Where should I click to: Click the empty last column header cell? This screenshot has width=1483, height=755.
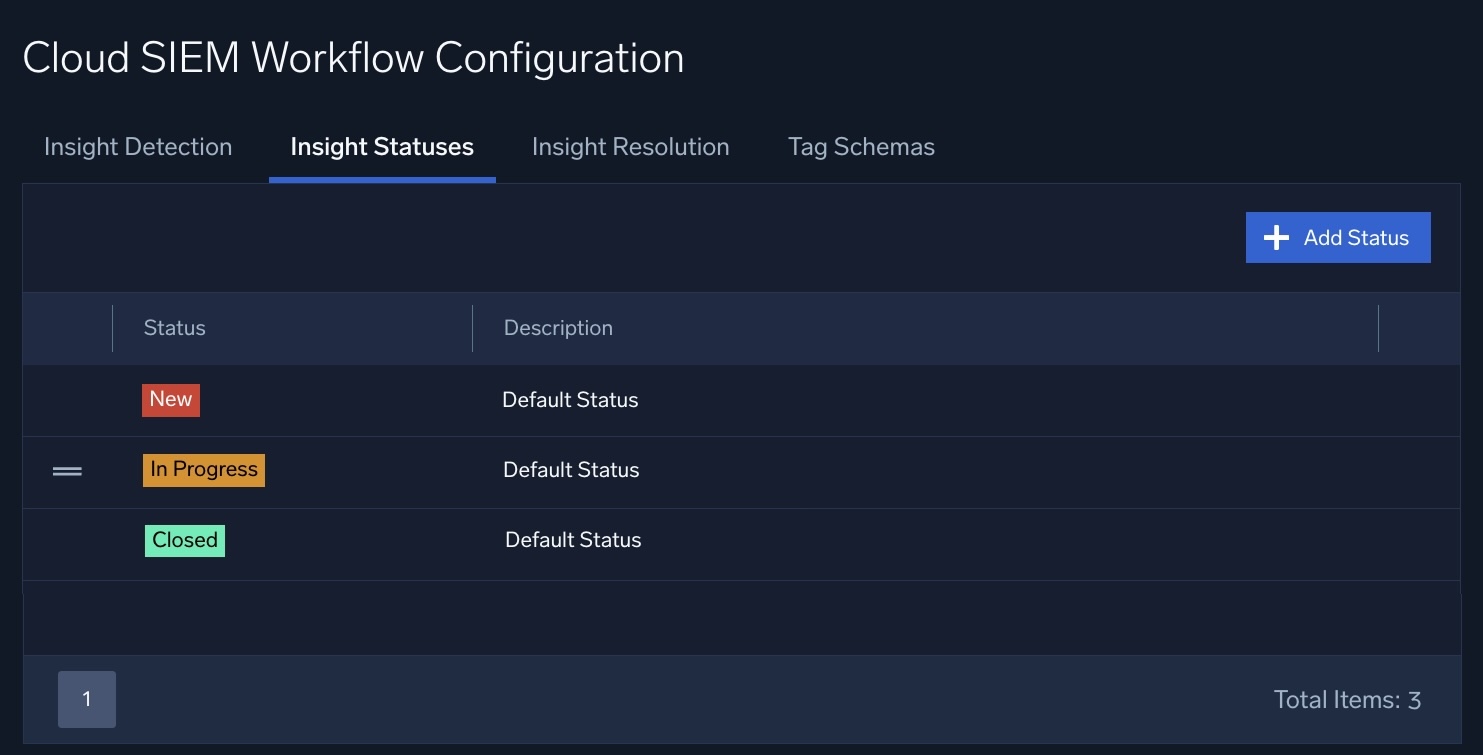point(1419,328)
